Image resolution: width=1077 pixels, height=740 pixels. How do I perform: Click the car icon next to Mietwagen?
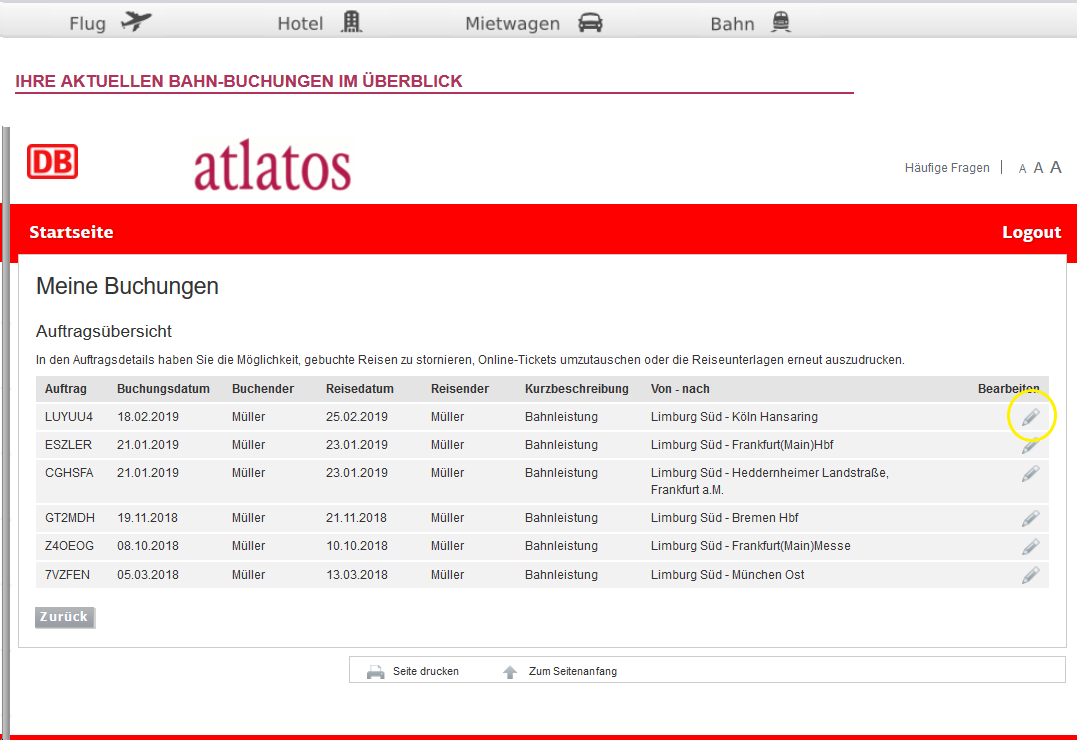pyautogui.click(x=590, y=23)
